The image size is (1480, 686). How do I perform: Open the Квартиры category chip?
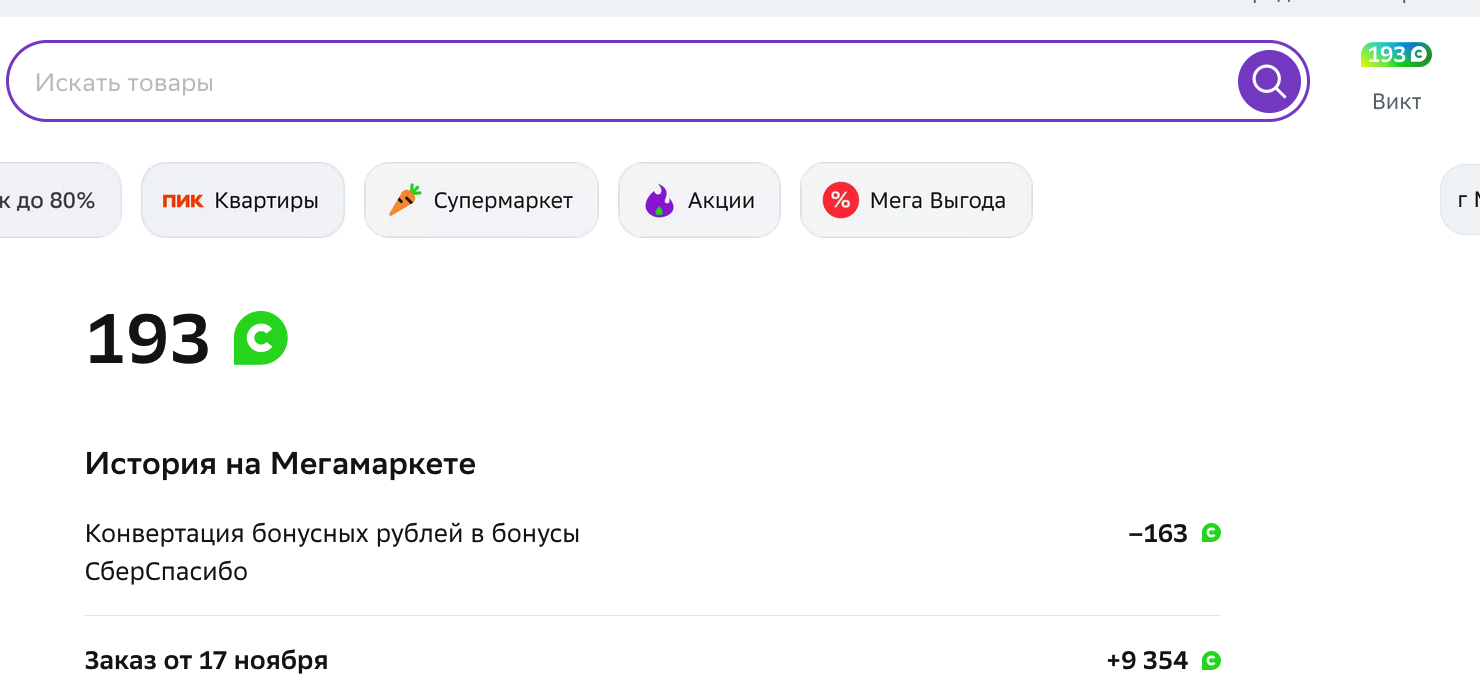tap(243, 200)
